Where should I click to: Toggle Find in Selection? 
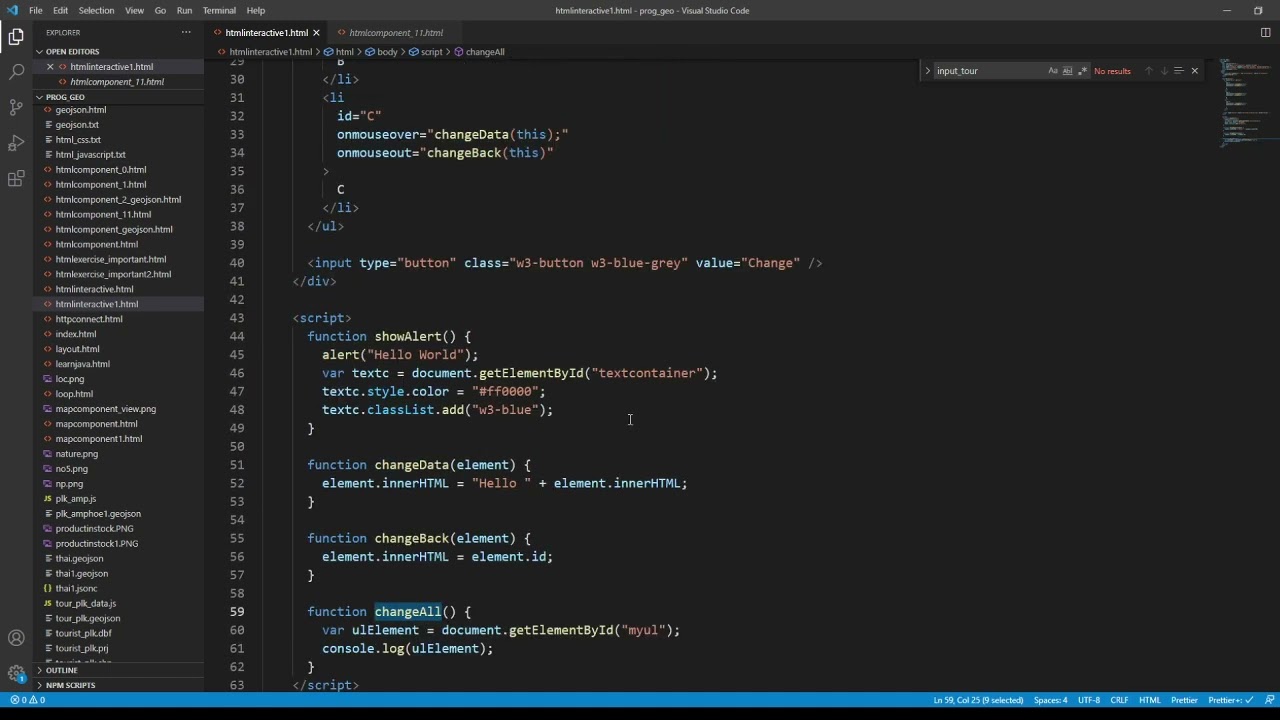click(x=1178, y=71)
